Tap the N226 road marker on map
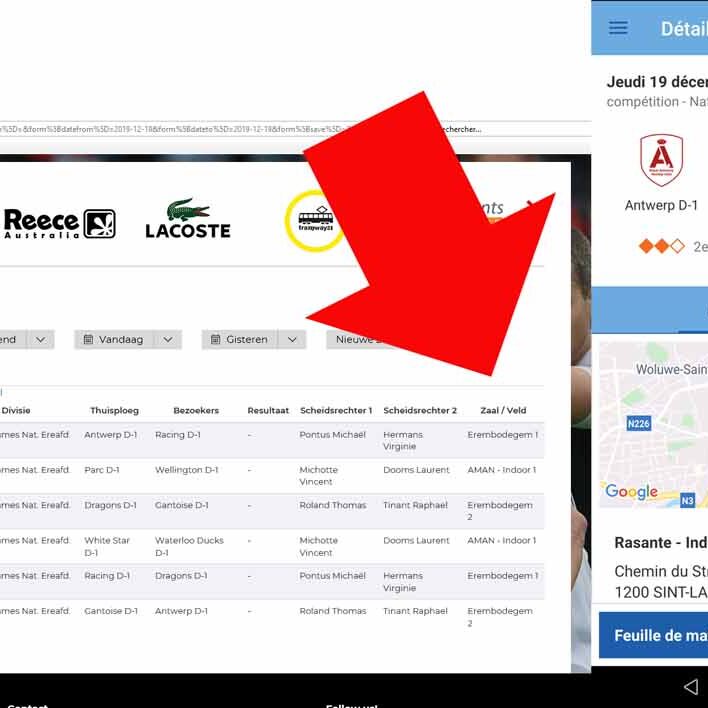 [638, 424]
